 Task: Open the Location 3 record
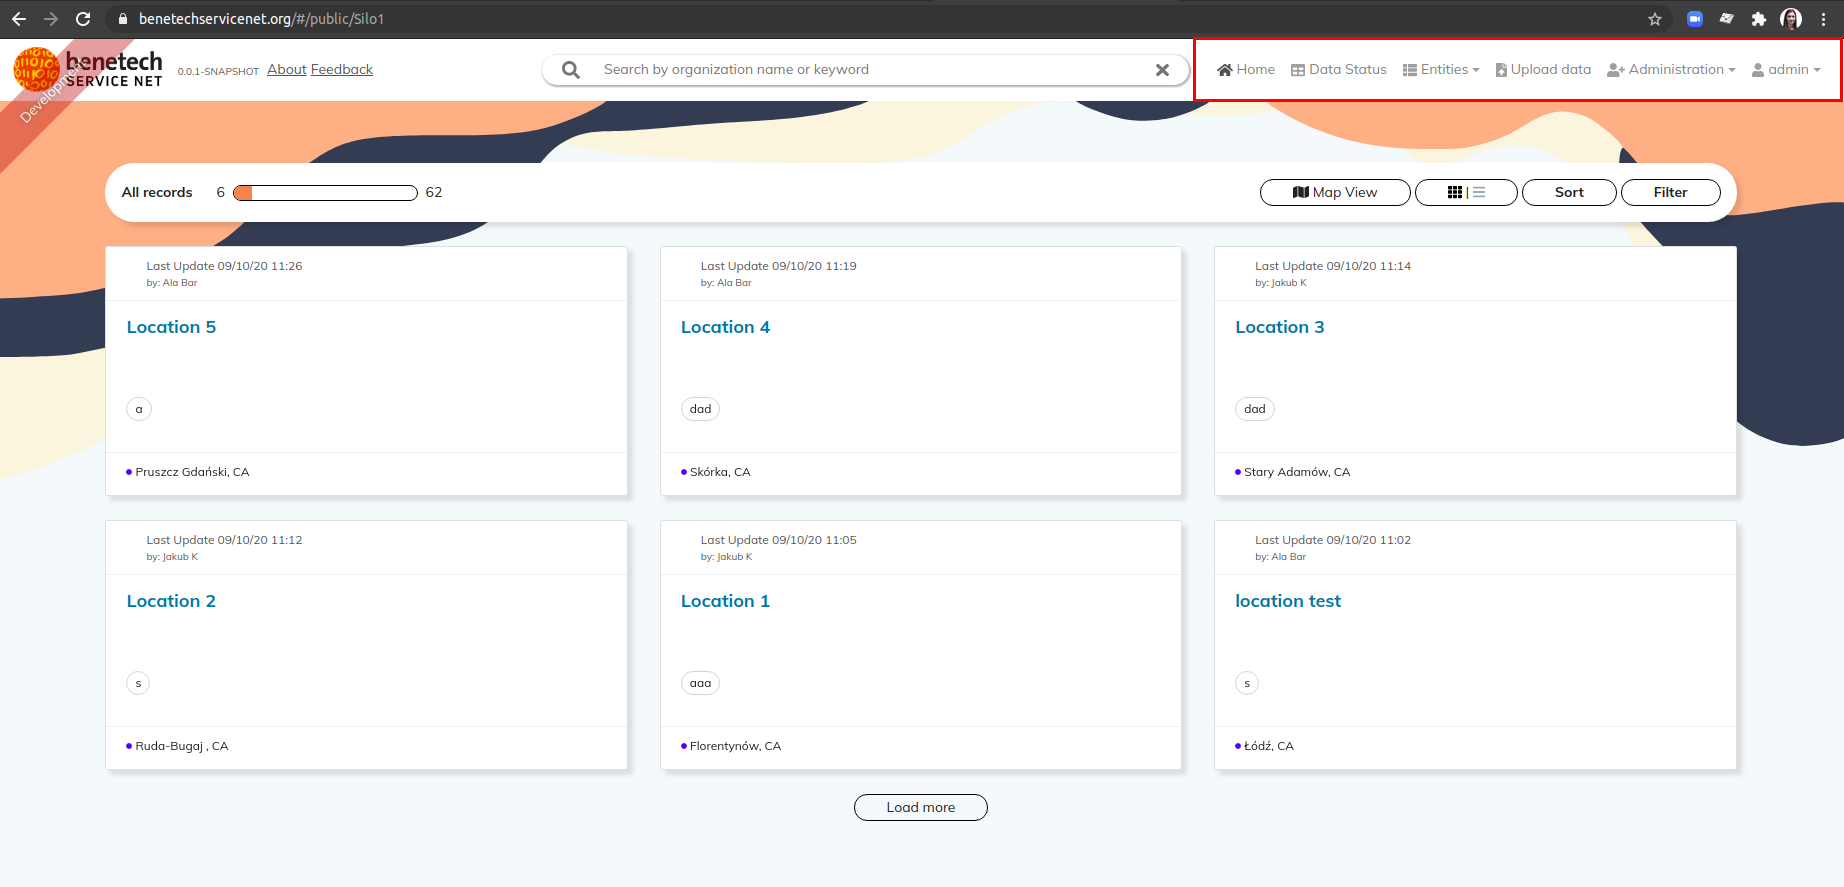click(1279, 327)
